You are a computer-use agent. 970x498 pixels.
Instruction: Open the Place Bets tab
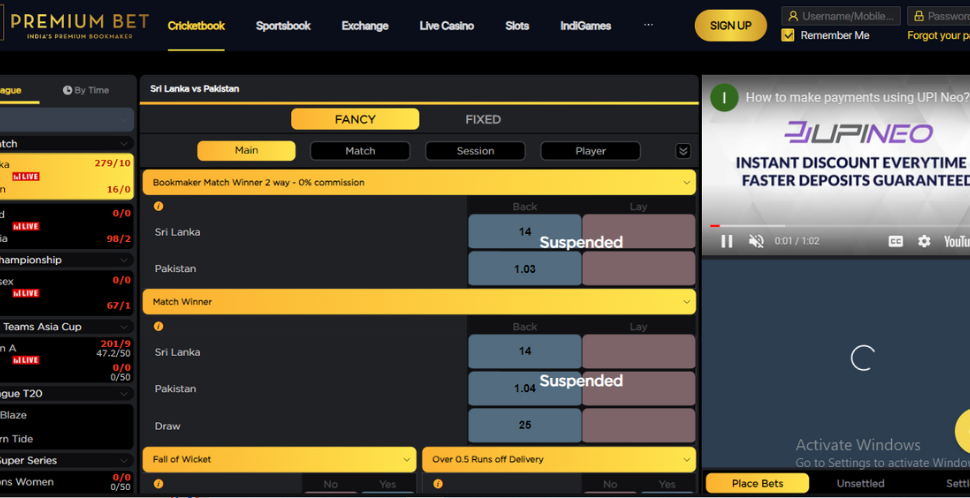[x=757, y=484]
